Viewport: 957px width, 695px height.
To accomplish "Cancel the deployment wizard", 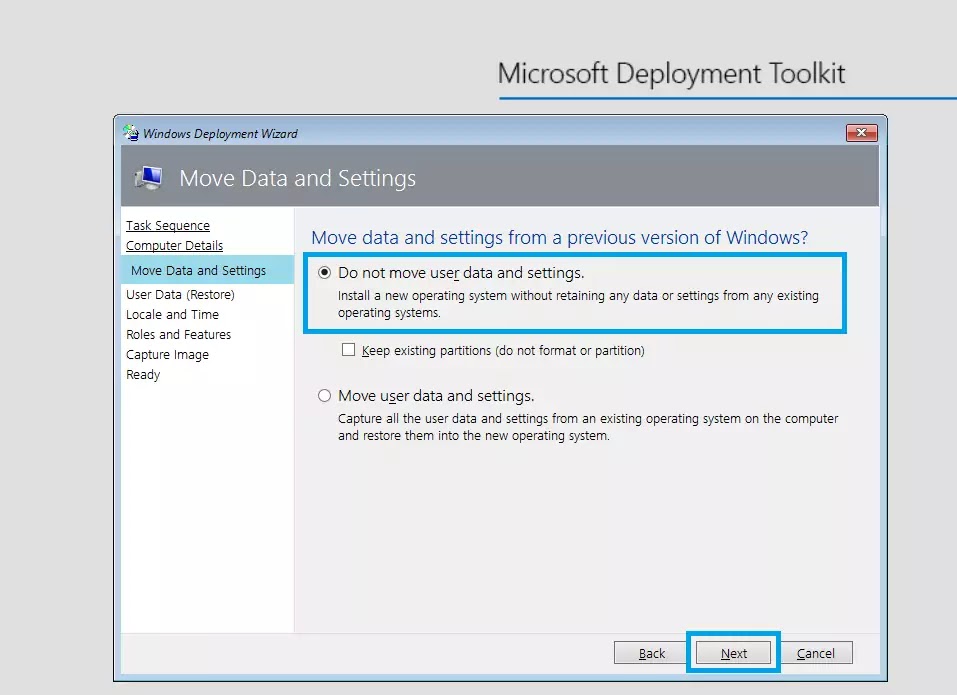I will click(x=815, y=653).
